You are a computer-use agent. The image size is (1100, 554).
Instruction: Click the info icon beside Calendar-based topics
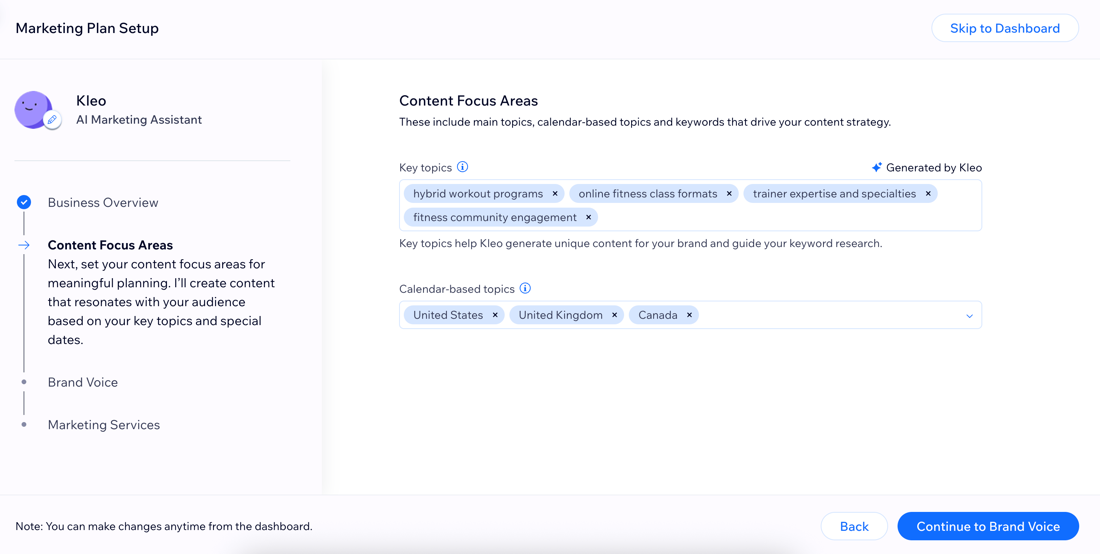(525, 289)
